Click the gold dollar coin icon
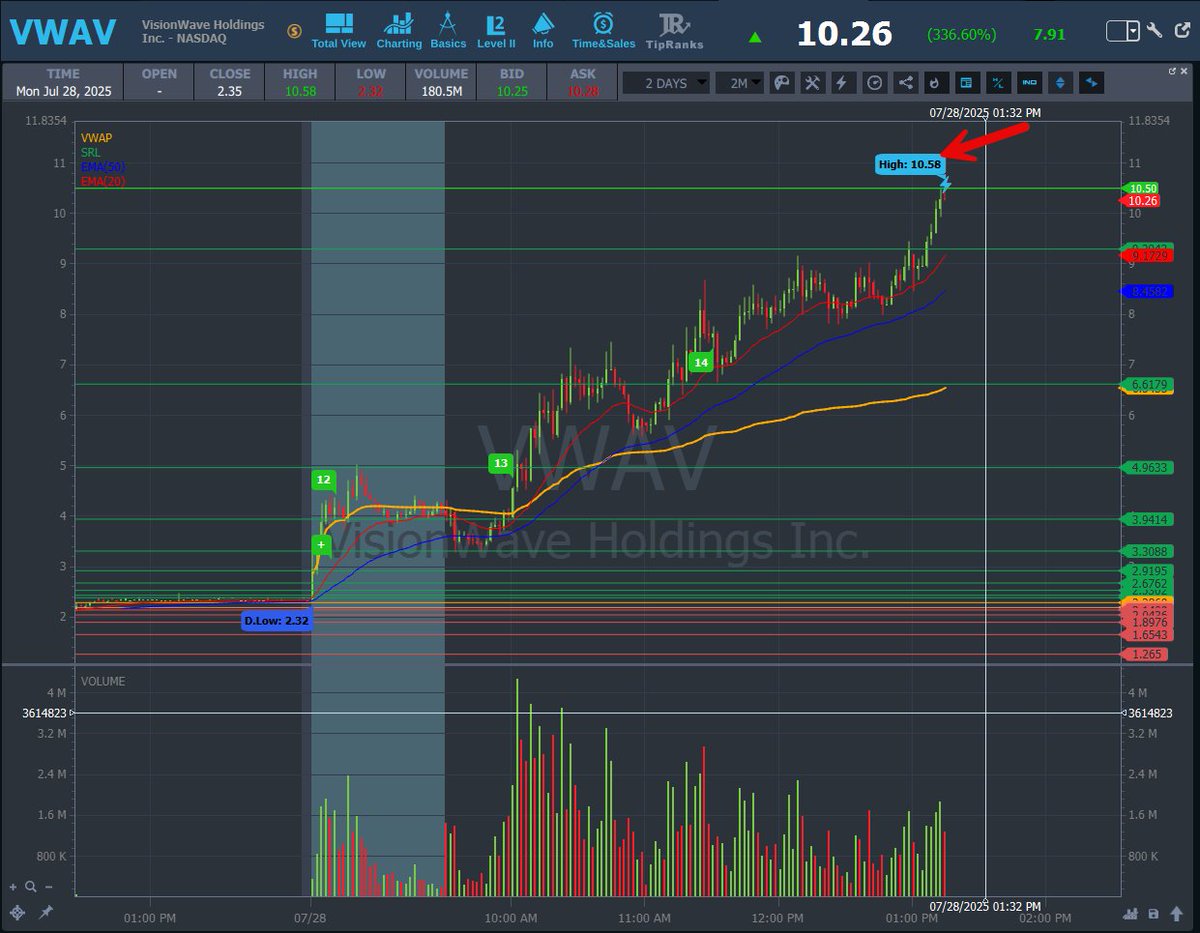 click(294, 31)
